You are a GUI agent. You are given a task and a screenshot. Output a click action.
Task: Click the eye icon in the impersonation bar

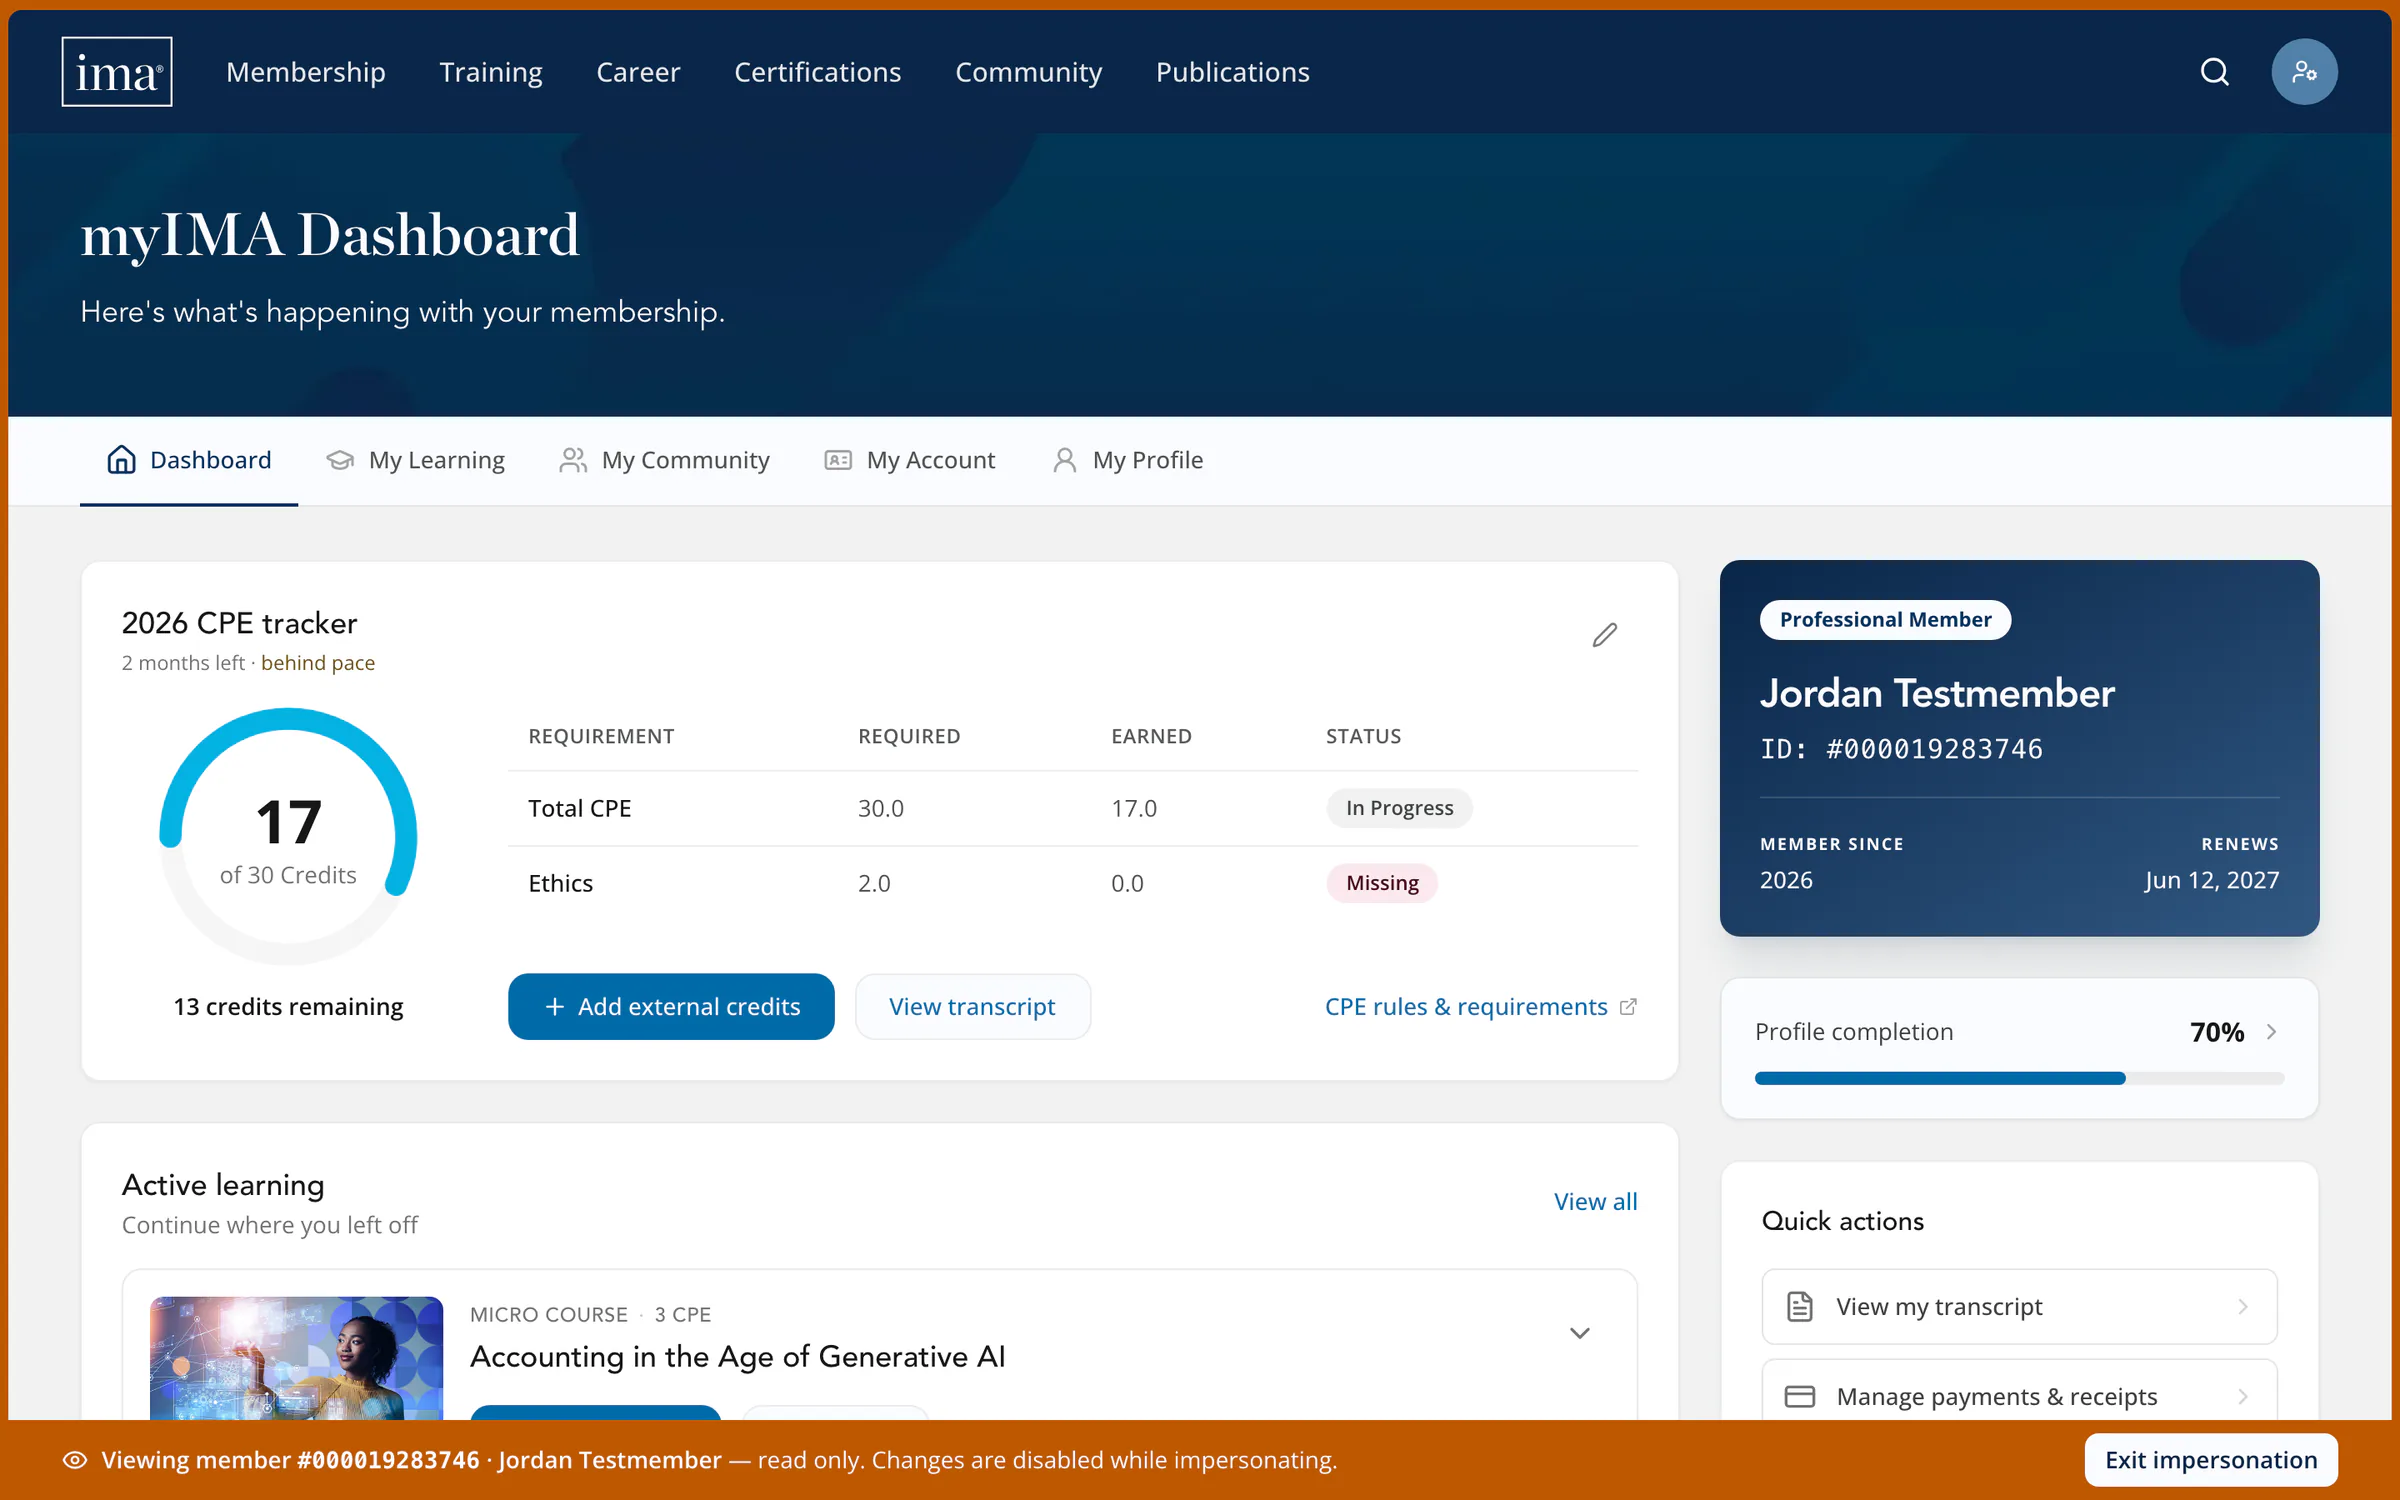click(75, 1460)
